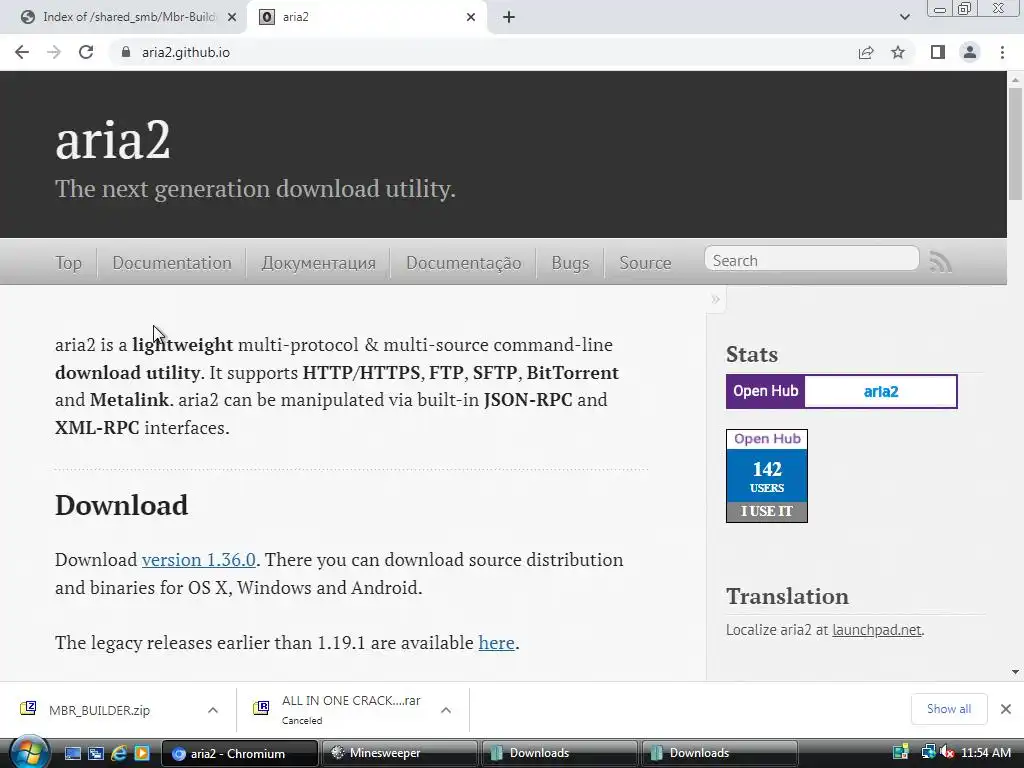Click the scrollbar up arrow

1015,79
